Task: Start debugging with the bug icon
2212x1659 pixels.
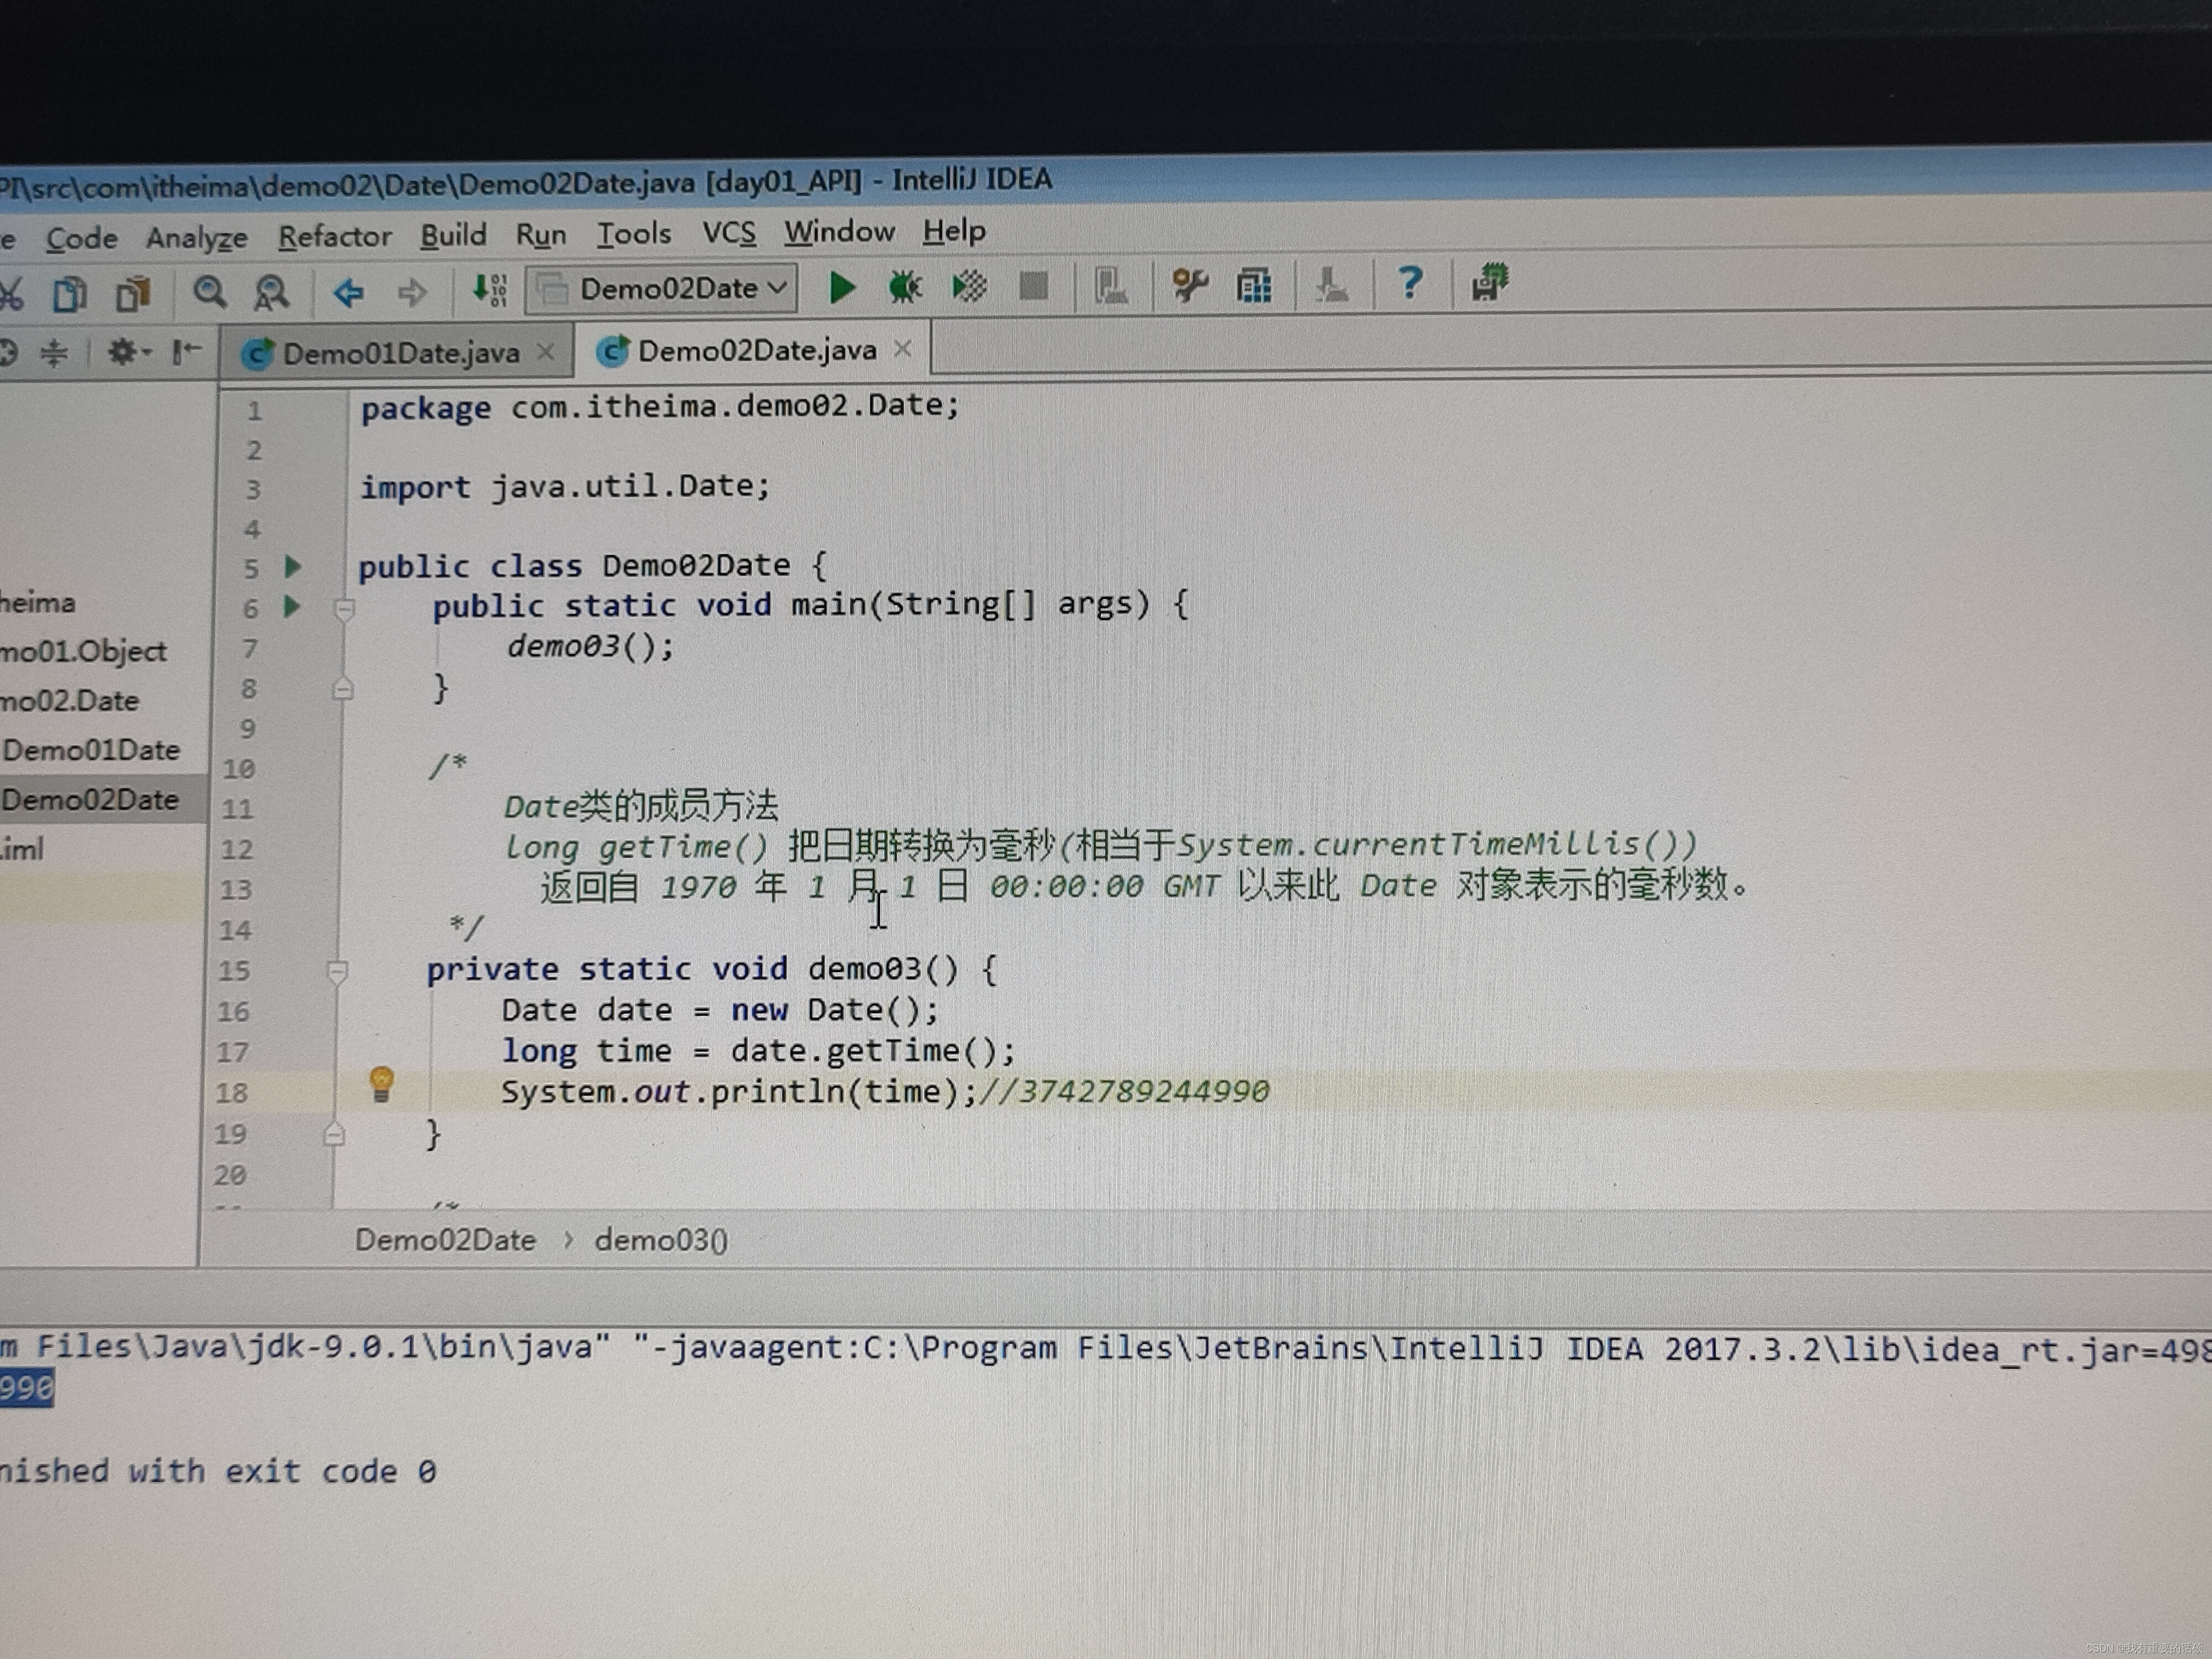Action: [x=905, y=288]
